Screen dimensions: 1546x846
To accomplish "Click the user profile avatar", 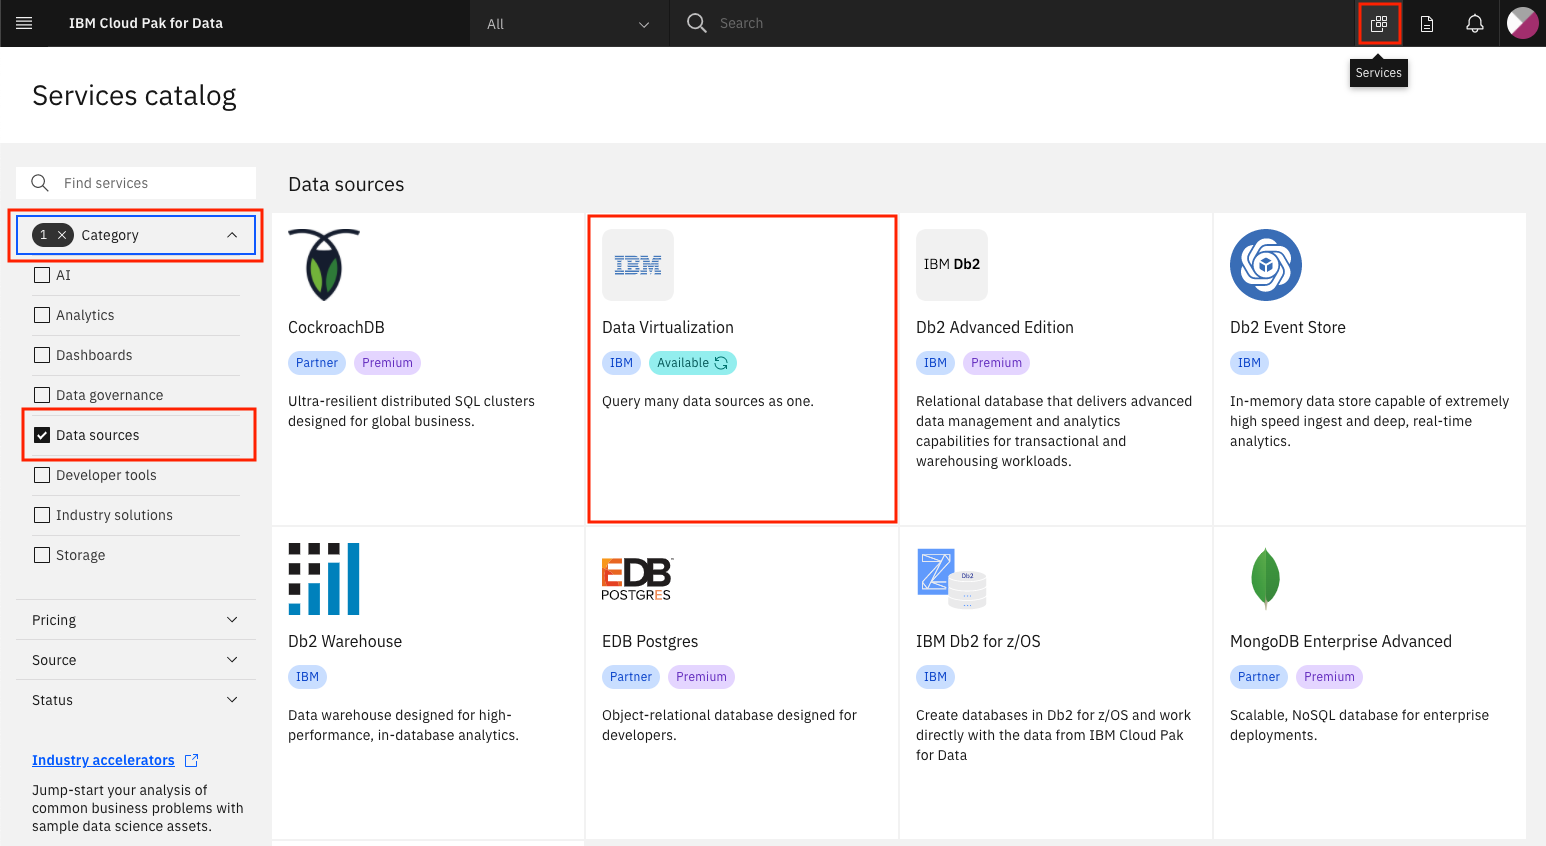I will (x=1522, y=23).
